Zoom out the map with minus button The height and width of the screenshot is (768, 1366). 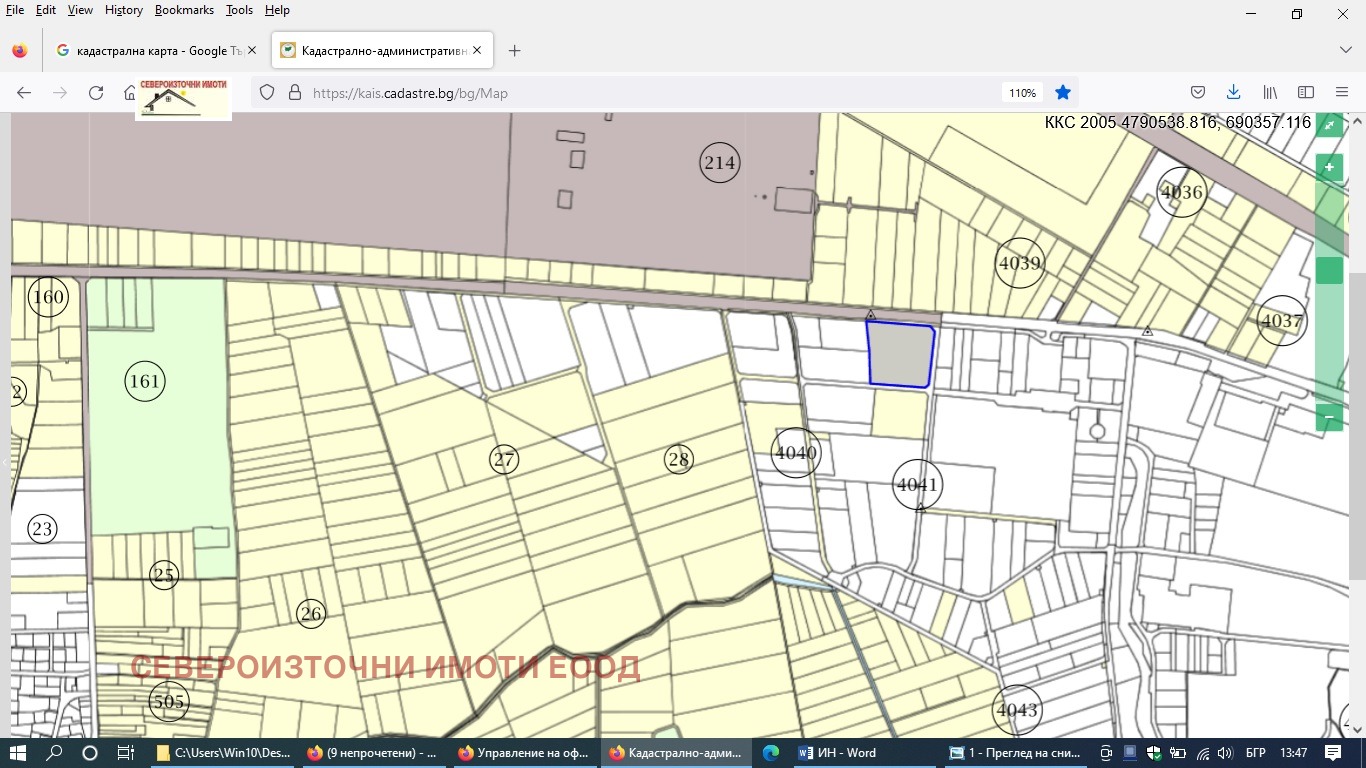1328,417
